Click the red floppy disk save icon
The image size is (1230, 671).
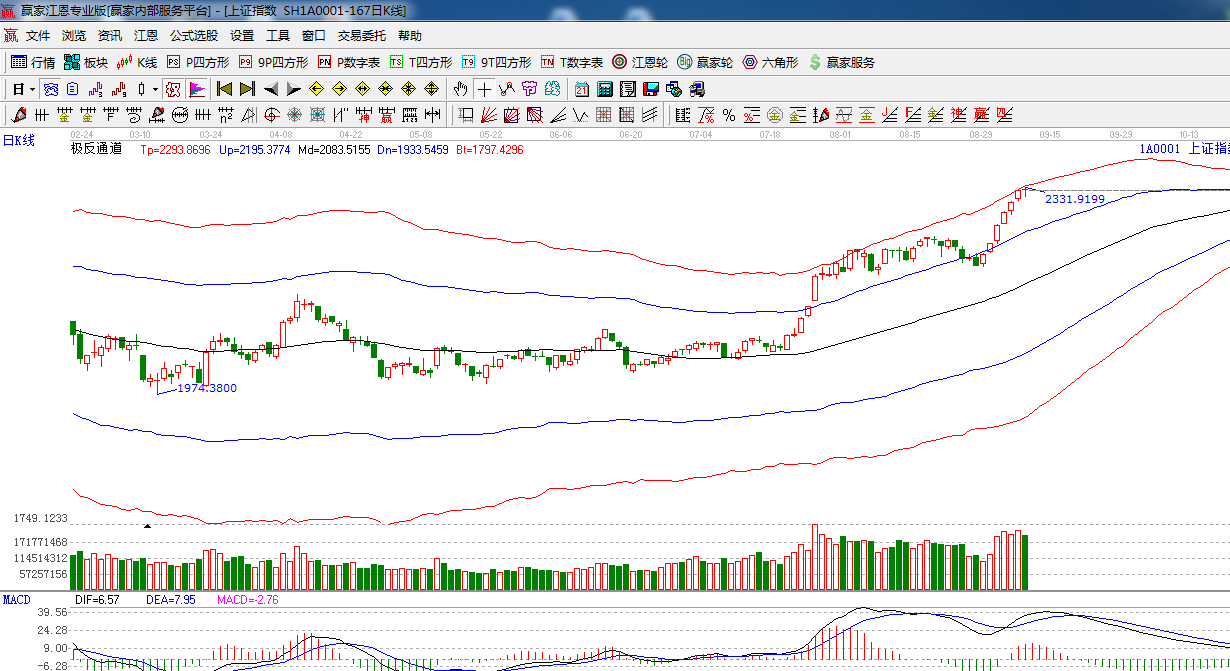click(x=650, y=89)
